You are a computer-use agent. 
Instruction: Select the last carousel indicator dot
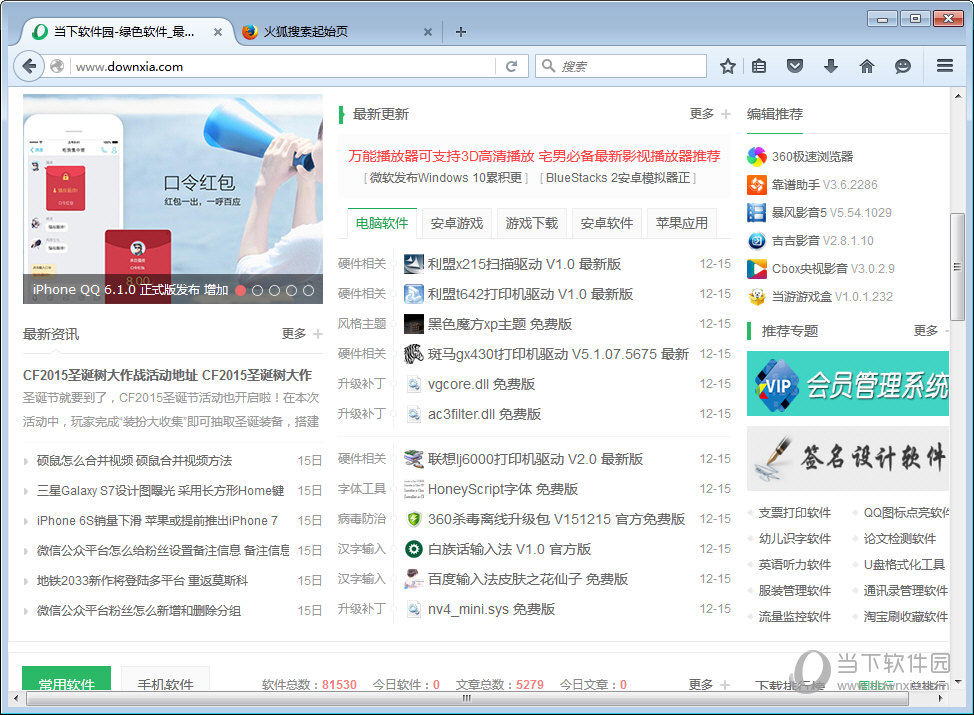pos(309,291)
